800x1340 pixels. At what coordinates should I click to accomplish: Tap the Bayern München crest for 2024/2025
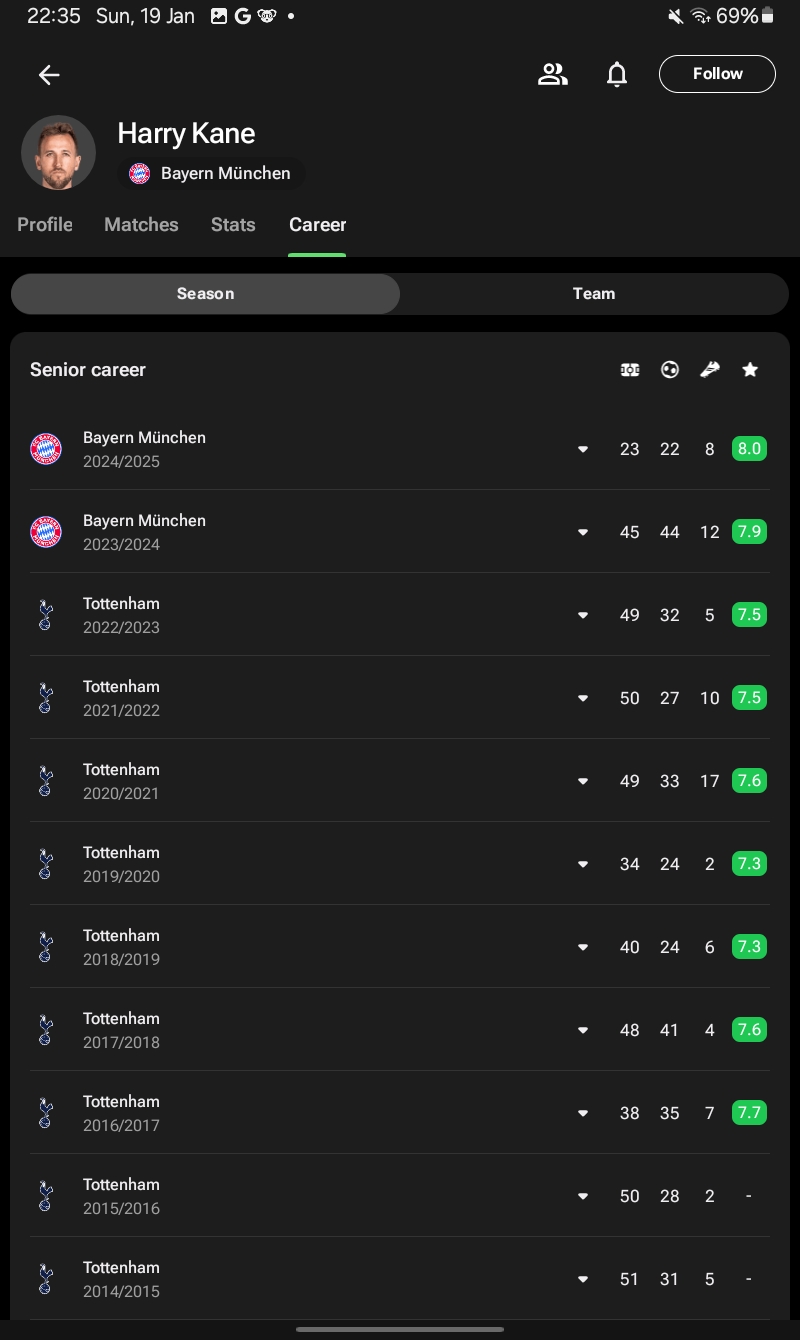tap(46, 449)
